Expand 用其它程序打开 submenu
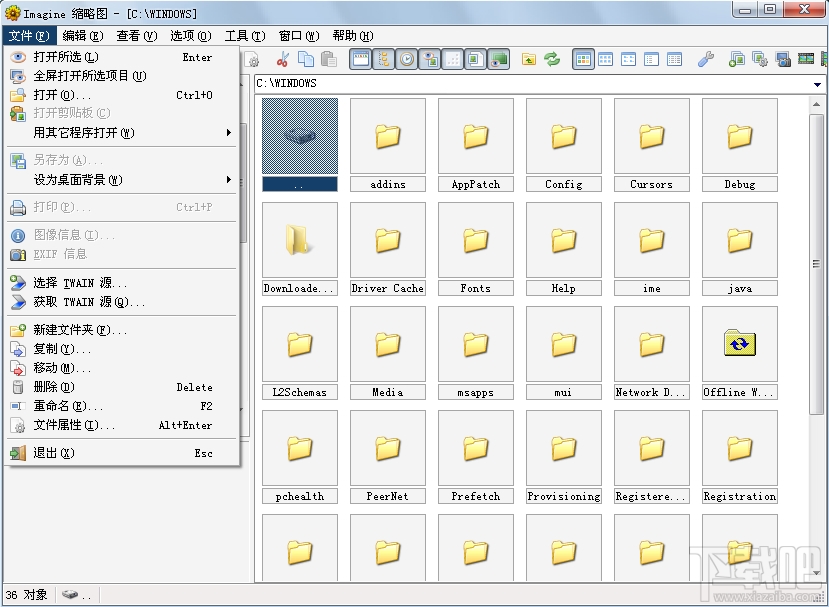 228,132
